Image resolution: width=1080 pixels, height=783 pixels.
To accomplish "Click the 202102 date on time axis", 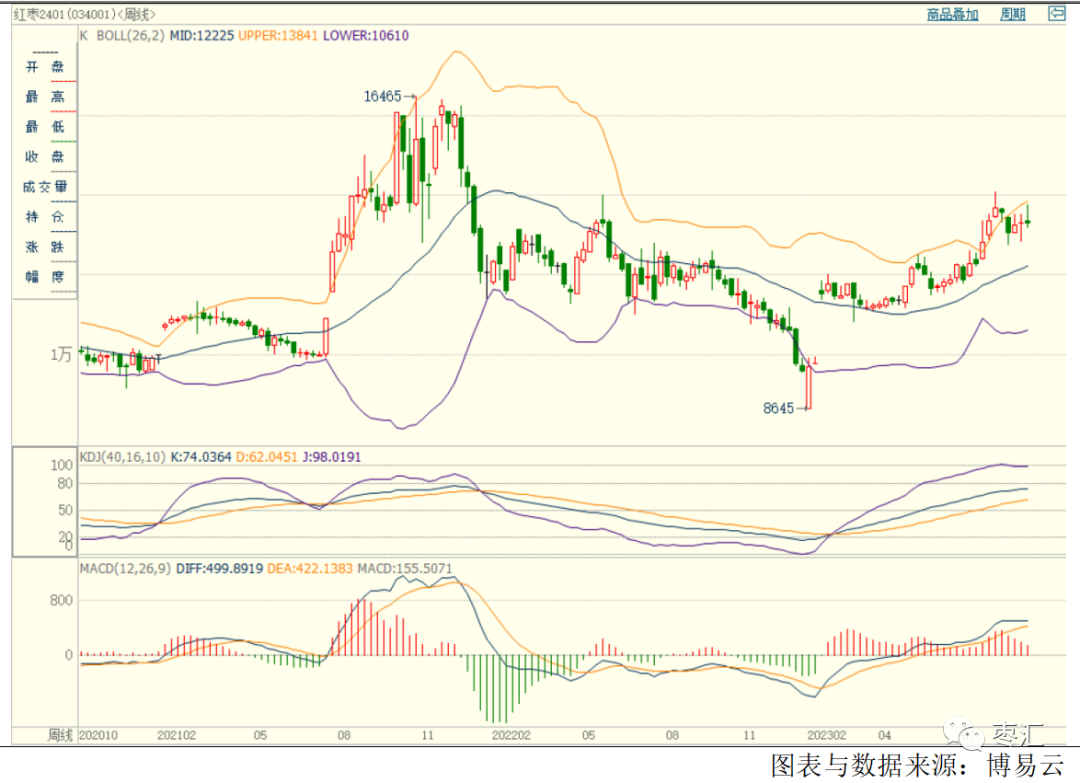I will (177, 735).
